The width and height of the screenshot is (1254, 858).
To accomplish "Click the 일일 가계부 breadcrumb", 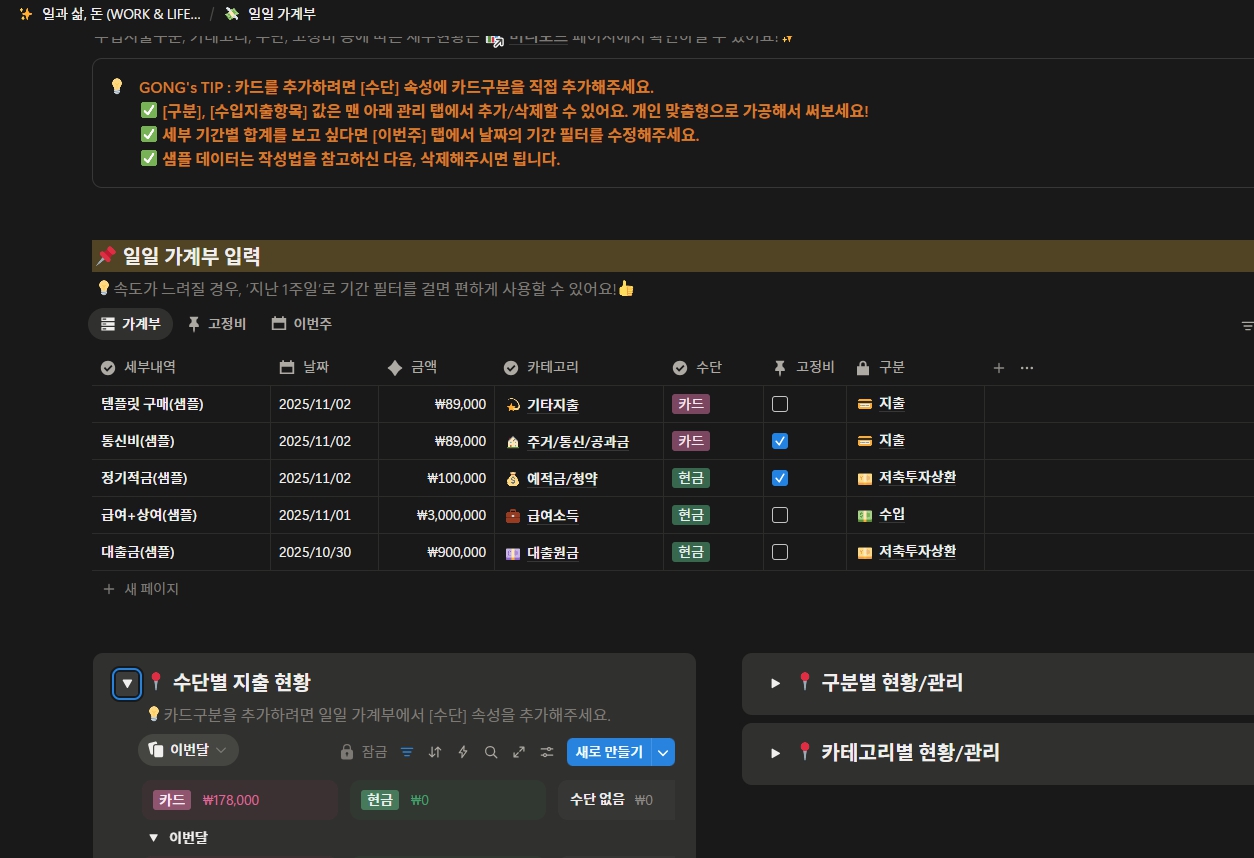I will (272, 14).
